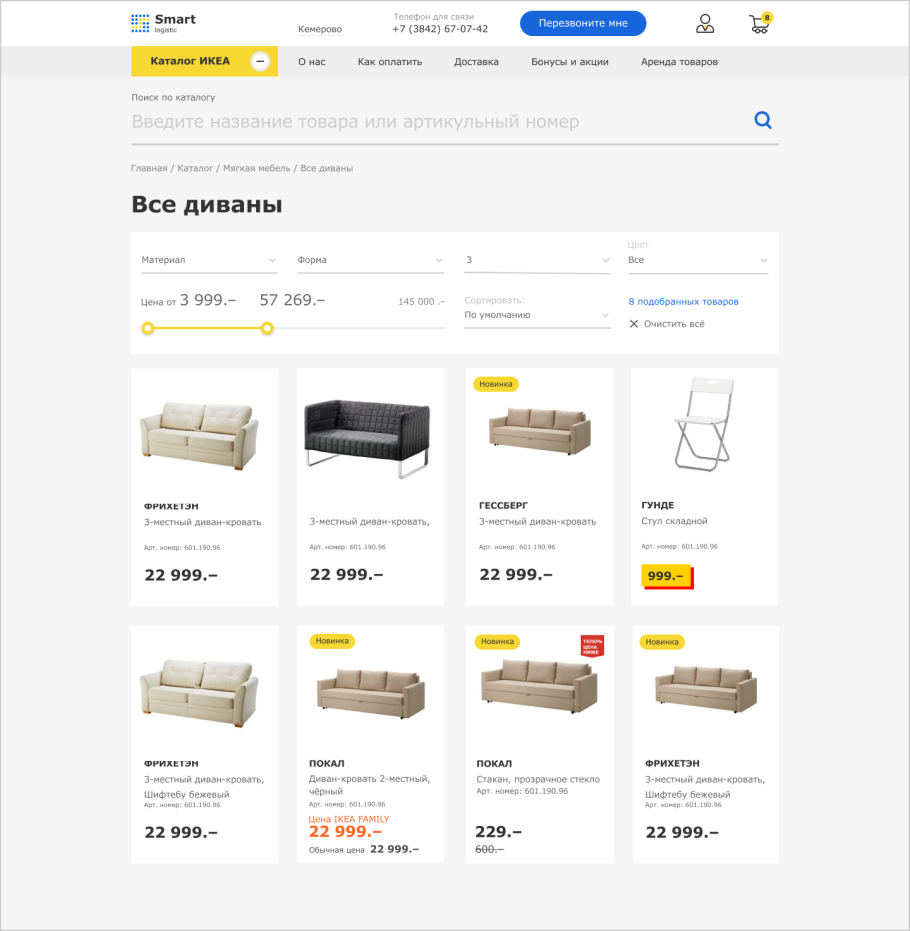
Task: Open the shopping cart icon
Action: pyautogui.click(x=760, y=23)
